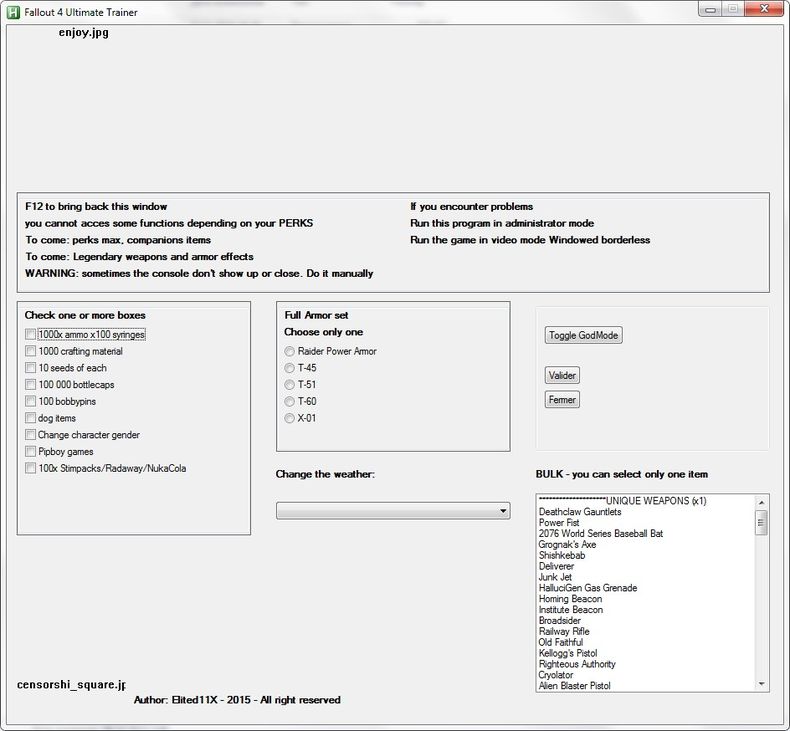Click the bulk list scroll down arrow
The image size is (790, 731).
[x=761, y=684]
